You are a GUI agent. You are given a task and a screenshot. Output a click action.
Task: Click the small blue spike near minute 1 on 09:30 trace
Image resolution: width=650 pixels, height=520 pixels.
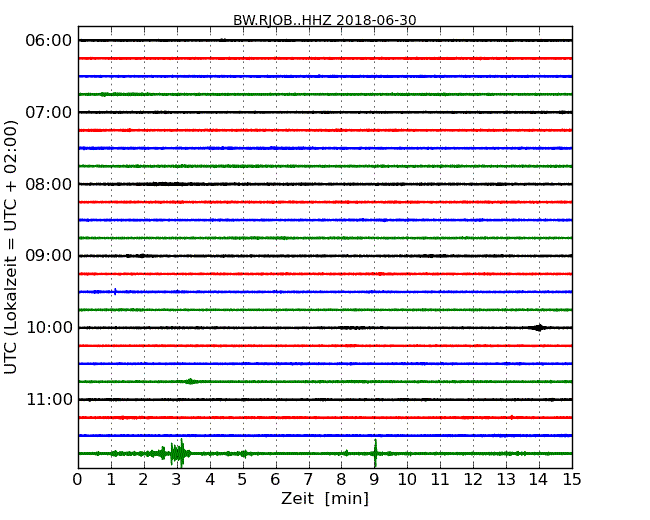pyautogui.click(x=115, y=292)
